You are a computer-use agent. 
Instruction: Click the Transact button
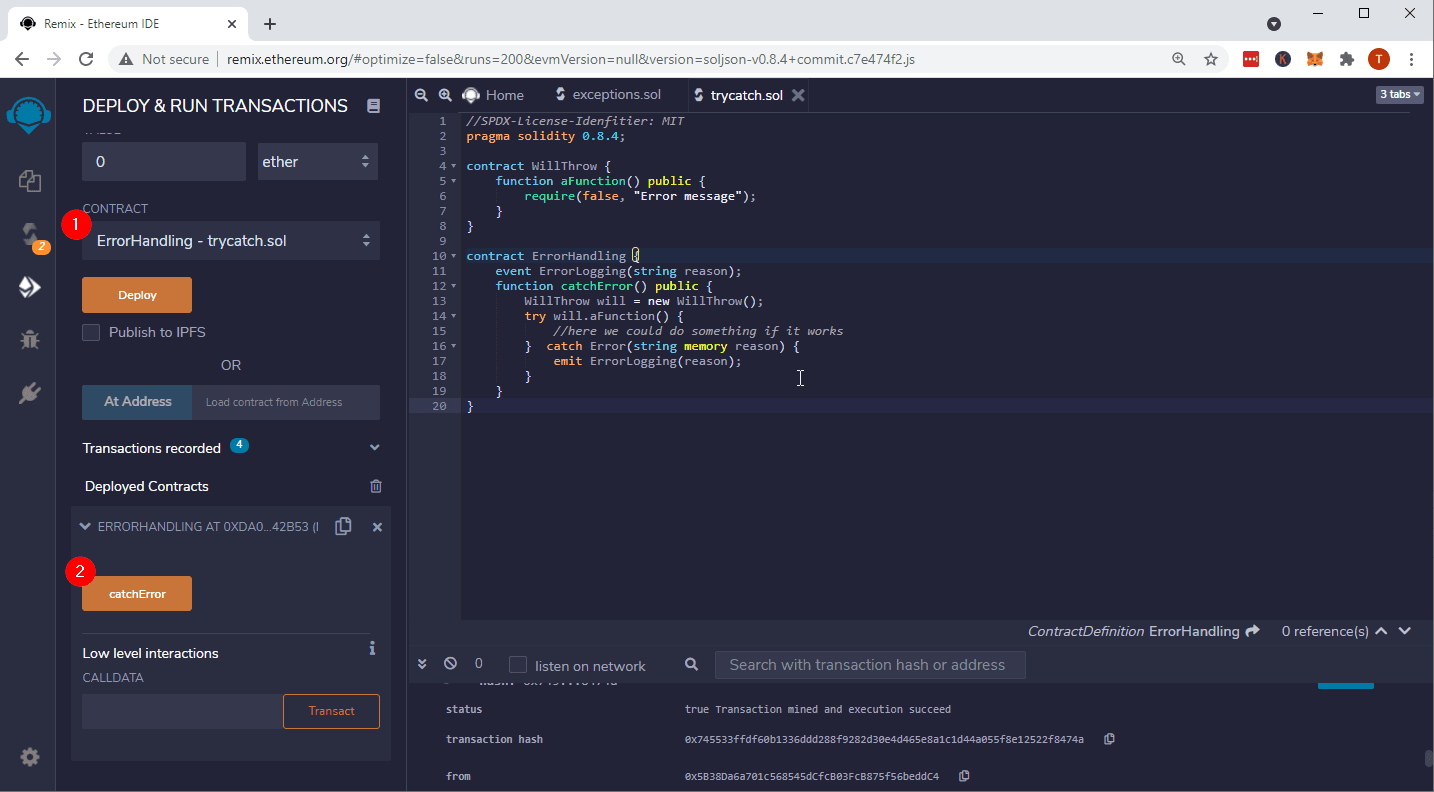coord(331,711)
